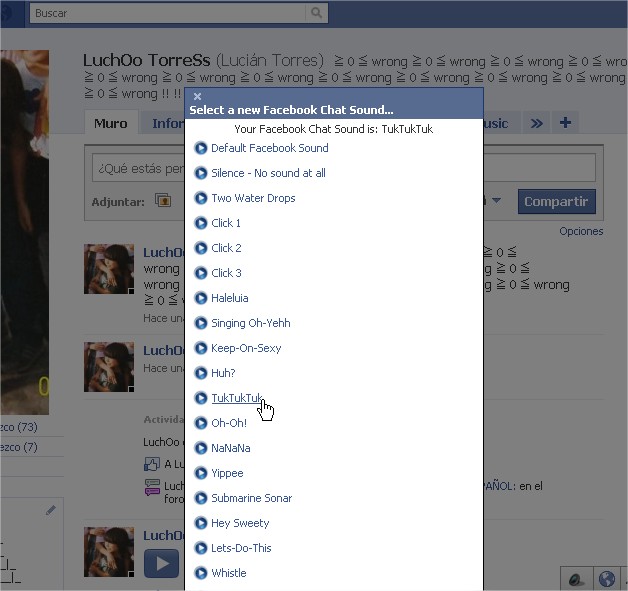Select the Huh? sound

click(223, 373)
